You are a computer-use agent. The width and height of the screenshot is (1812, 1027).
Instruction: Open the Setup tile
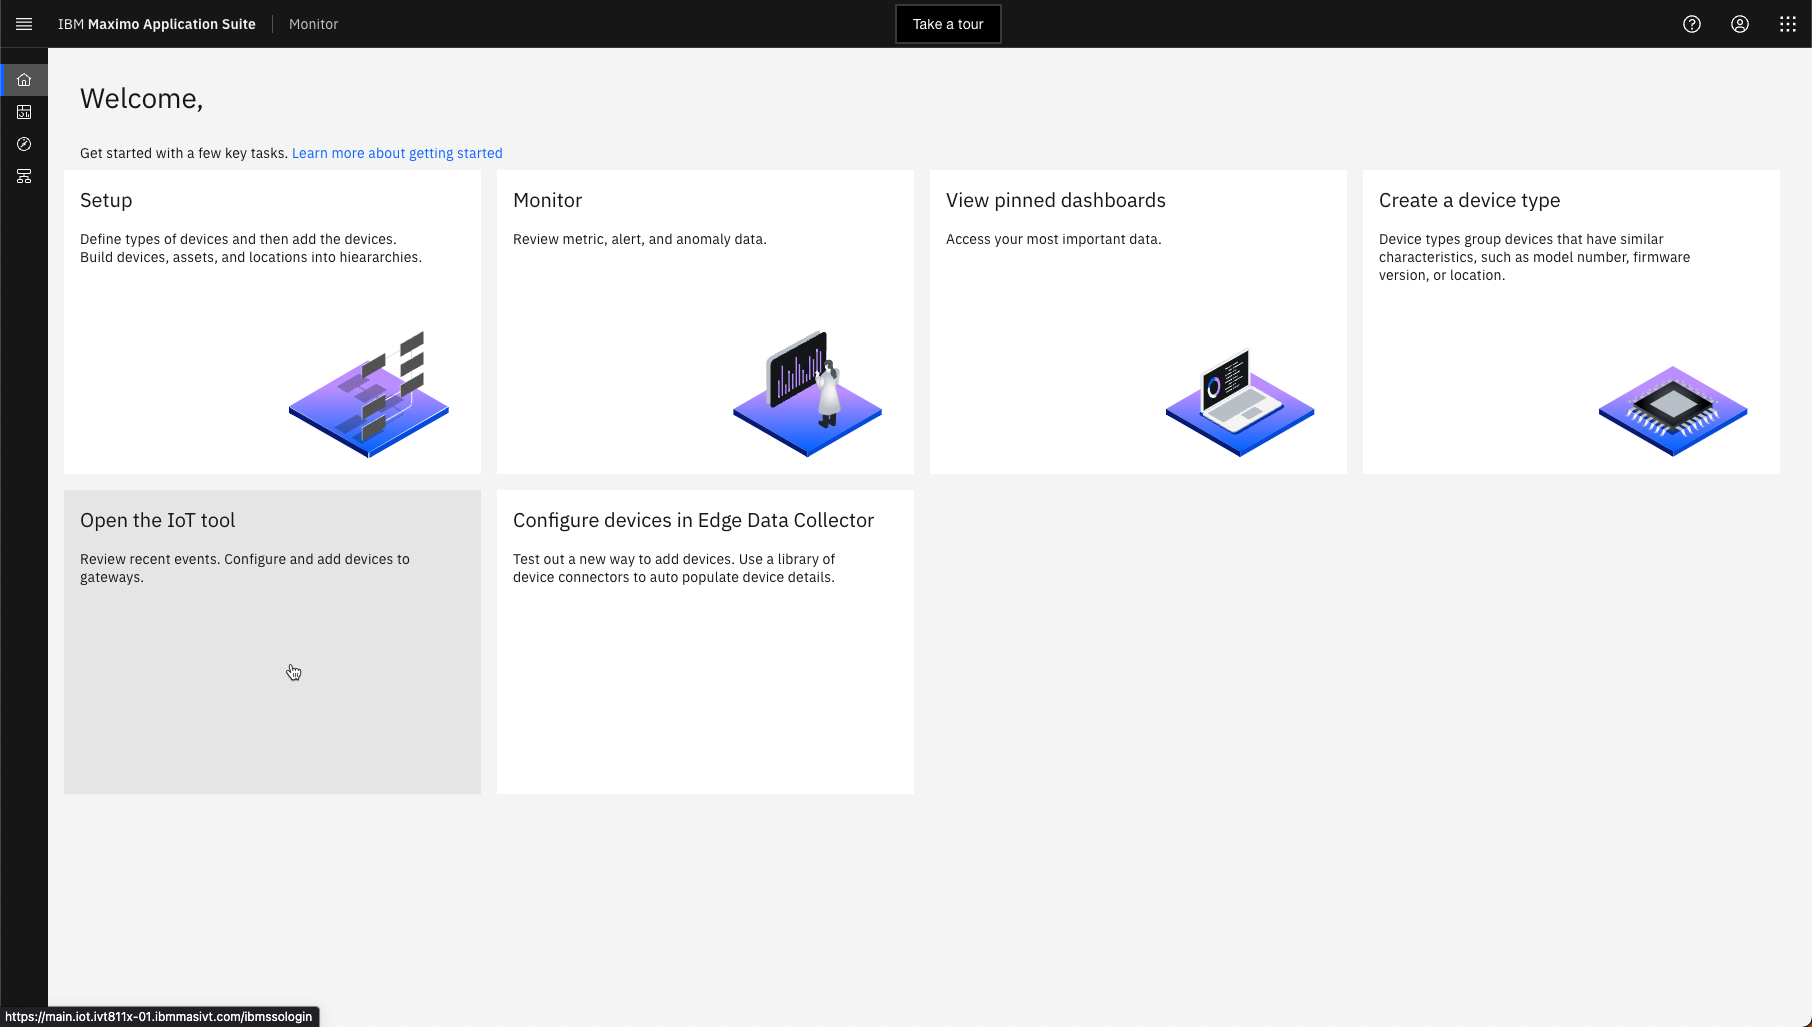click(272, 322)
